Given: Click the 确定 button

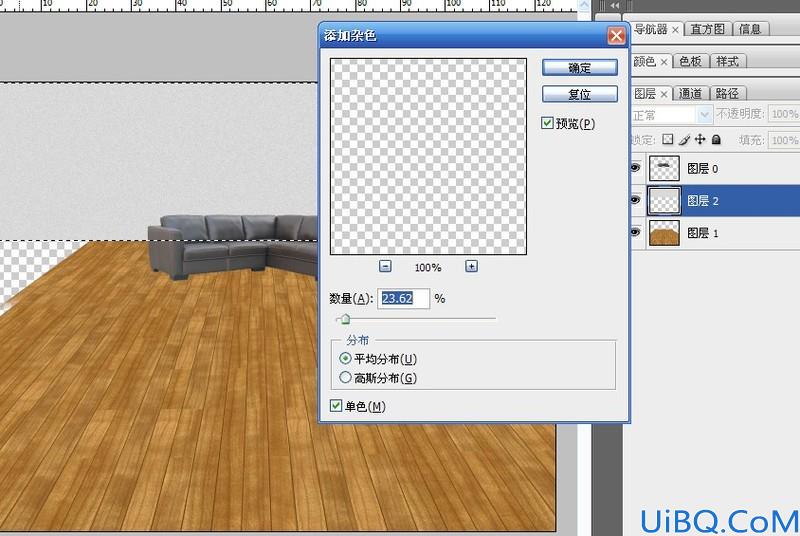Looking at the screenshot, I should 580,67.
